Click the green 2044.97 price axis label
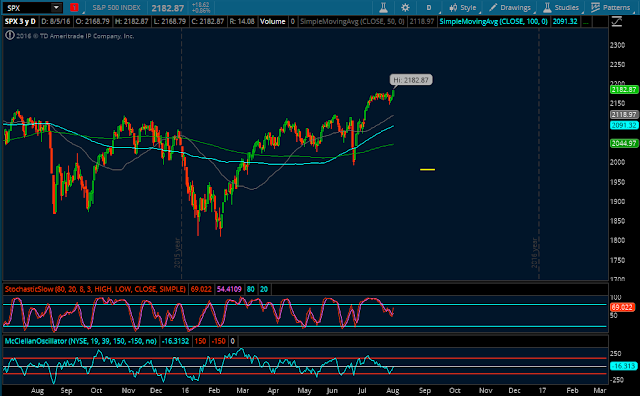The width and height of the screenshot is (640, 396). click(x=624, y=143)
